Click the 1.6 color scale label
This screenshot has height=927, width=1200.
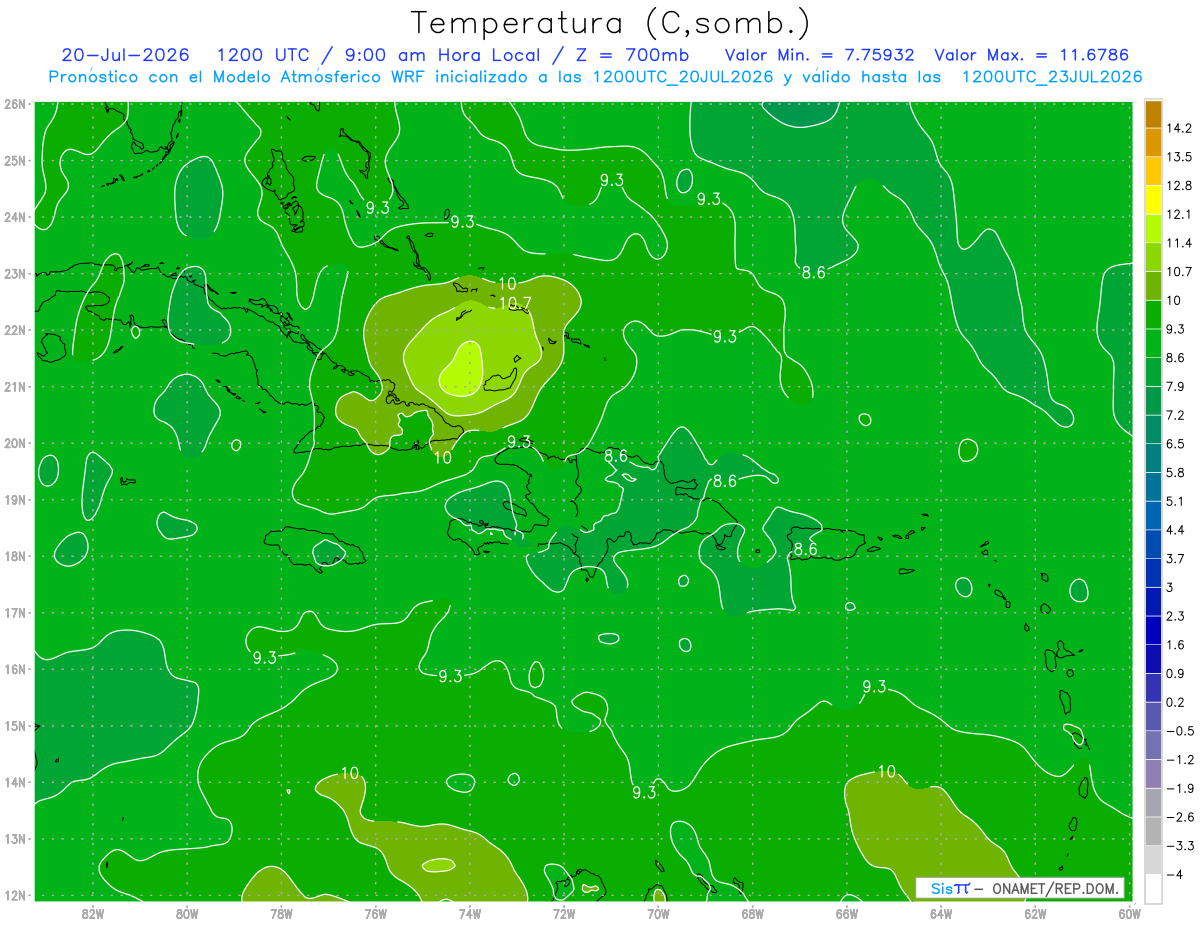(x=1176, y=645)
